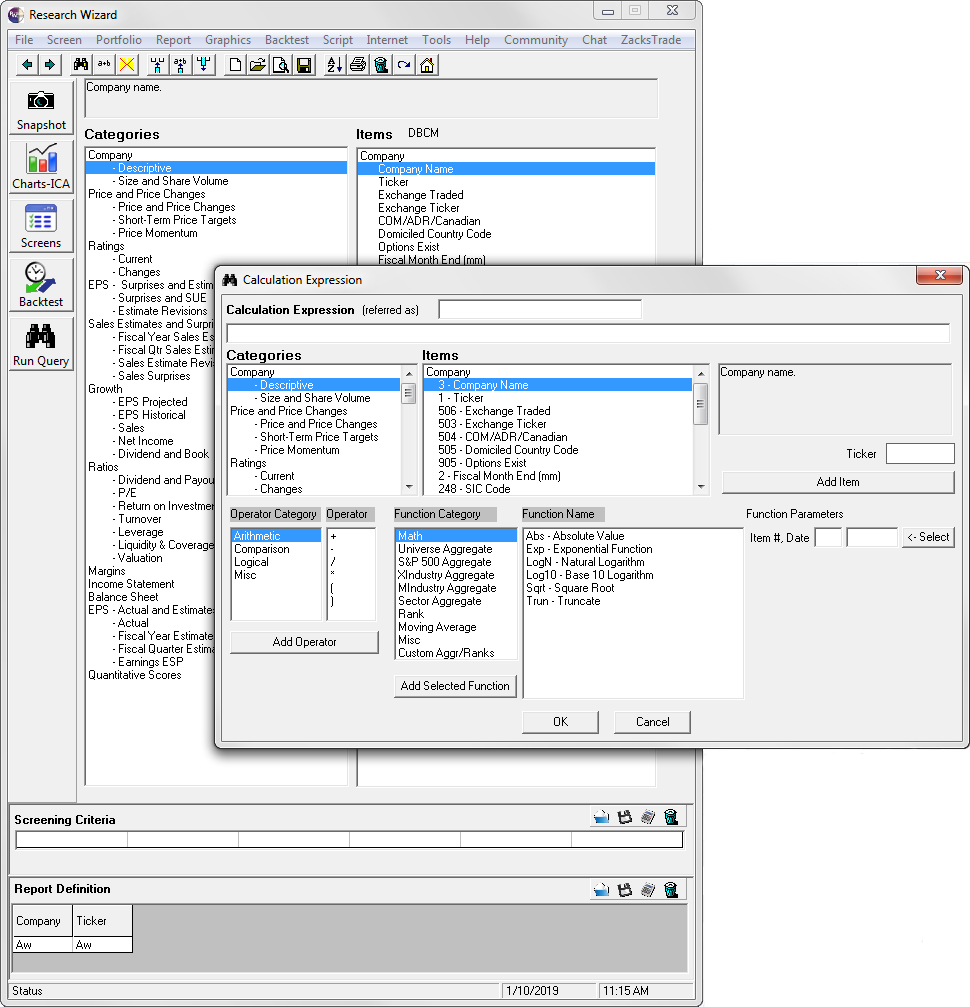The image size is (970, 1007).
Task: Open the ZacksTrade menu
Action: pyautogui.click(x=651, y=40)
